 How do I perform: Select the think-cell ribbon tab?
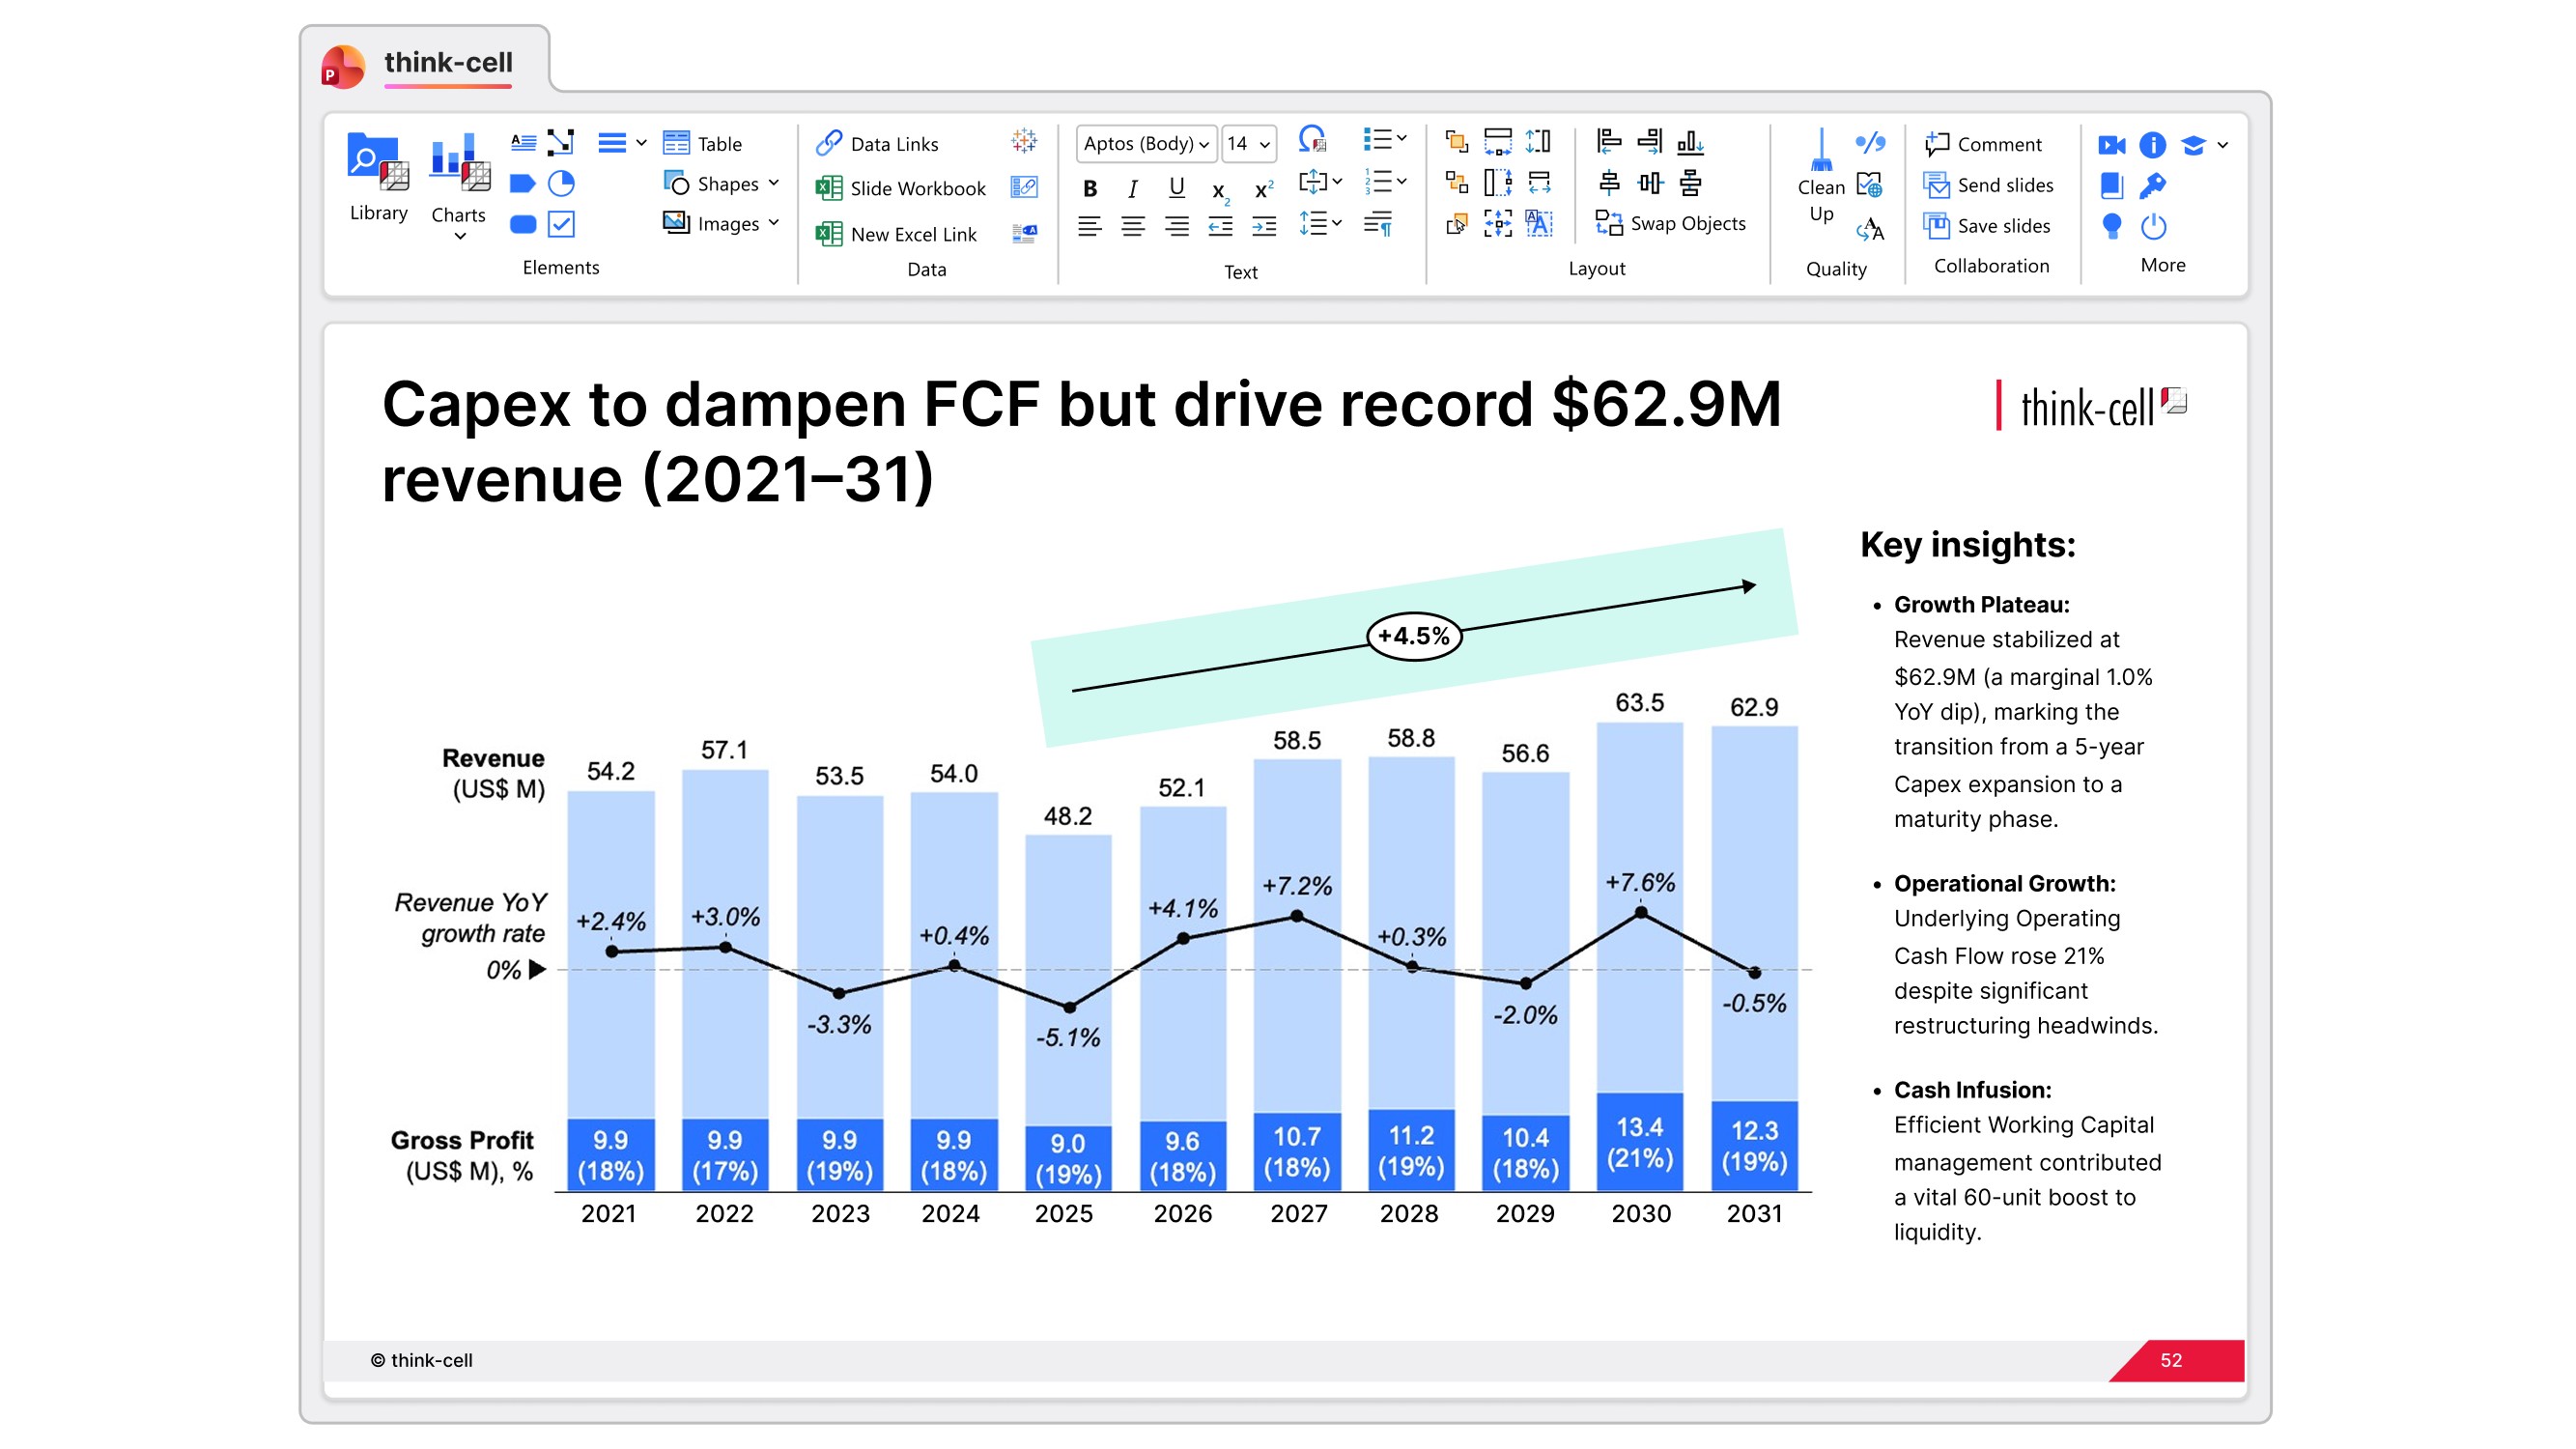(x=447, y=63)
